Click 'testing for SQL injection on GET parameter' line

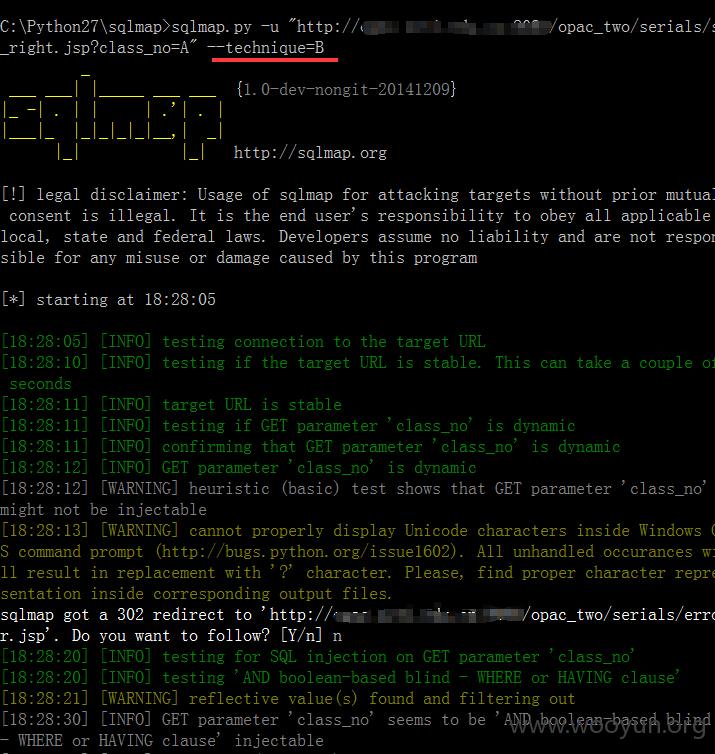318,656
